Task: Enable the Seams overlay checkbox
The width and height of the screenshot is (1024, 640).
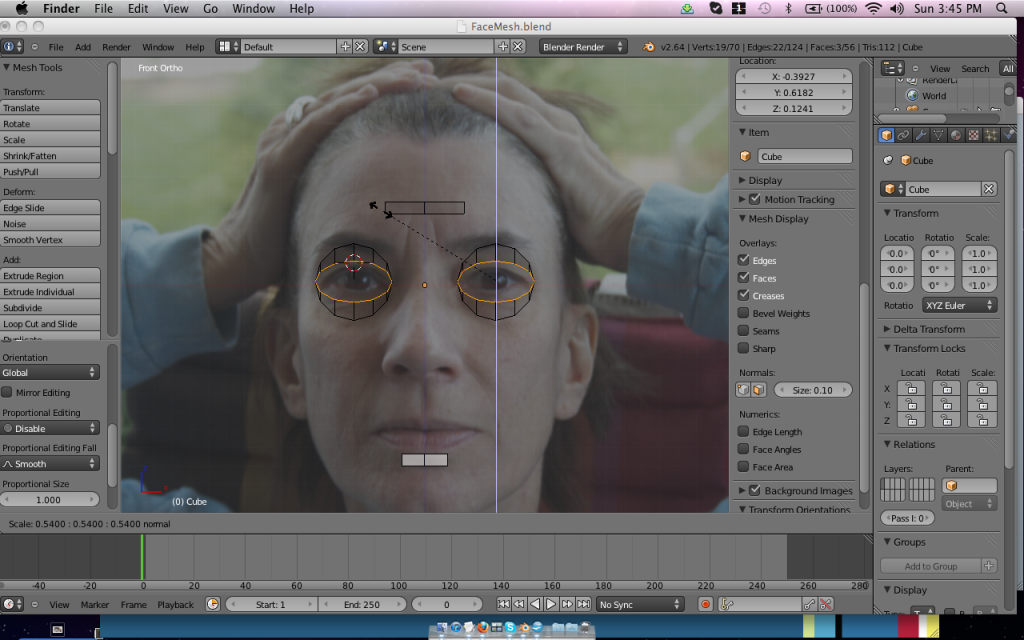Action: (x=743, y=331)
